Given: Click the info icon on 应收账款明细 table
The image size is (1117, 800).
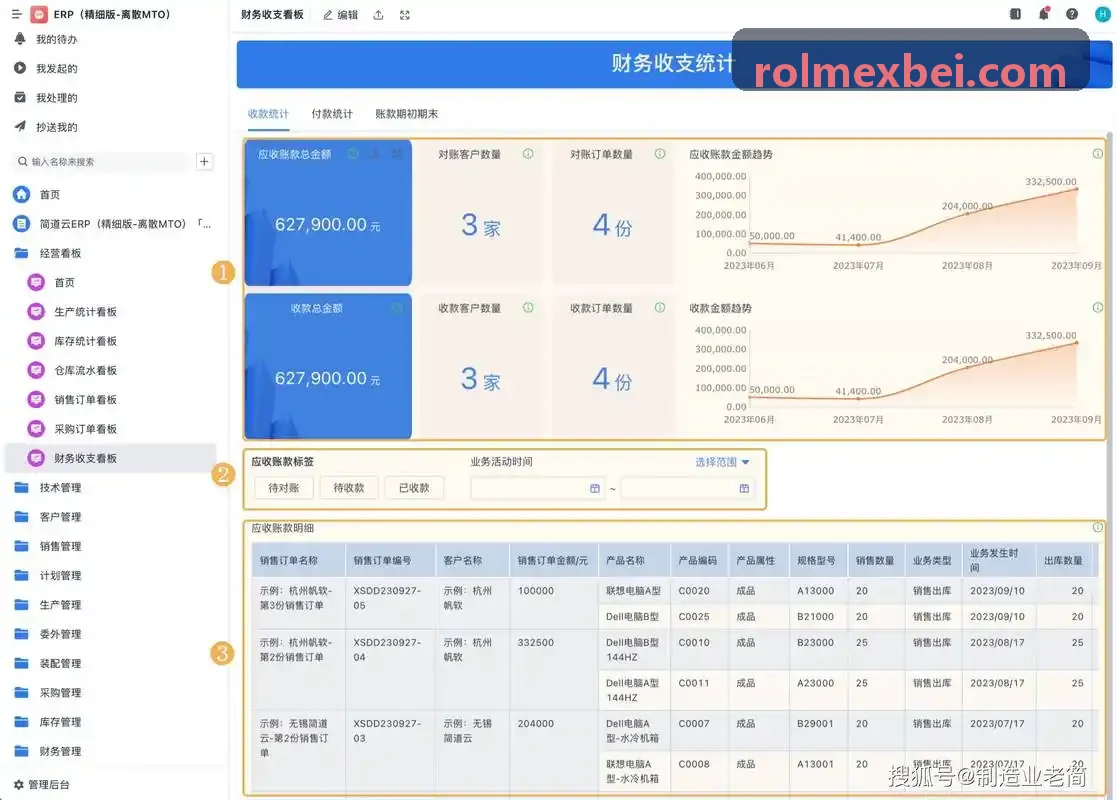Looking at the screenshot, I should [x=1098, y=528].
